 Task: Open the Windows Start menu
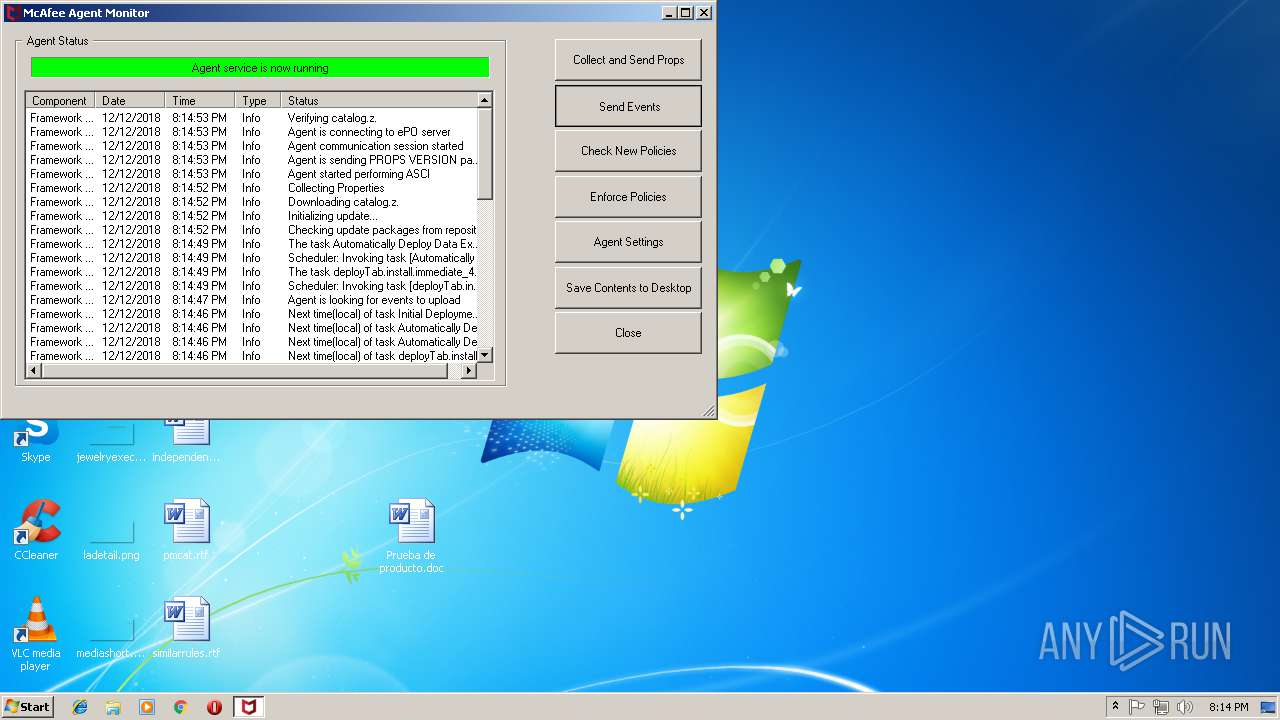pos(27,706)
